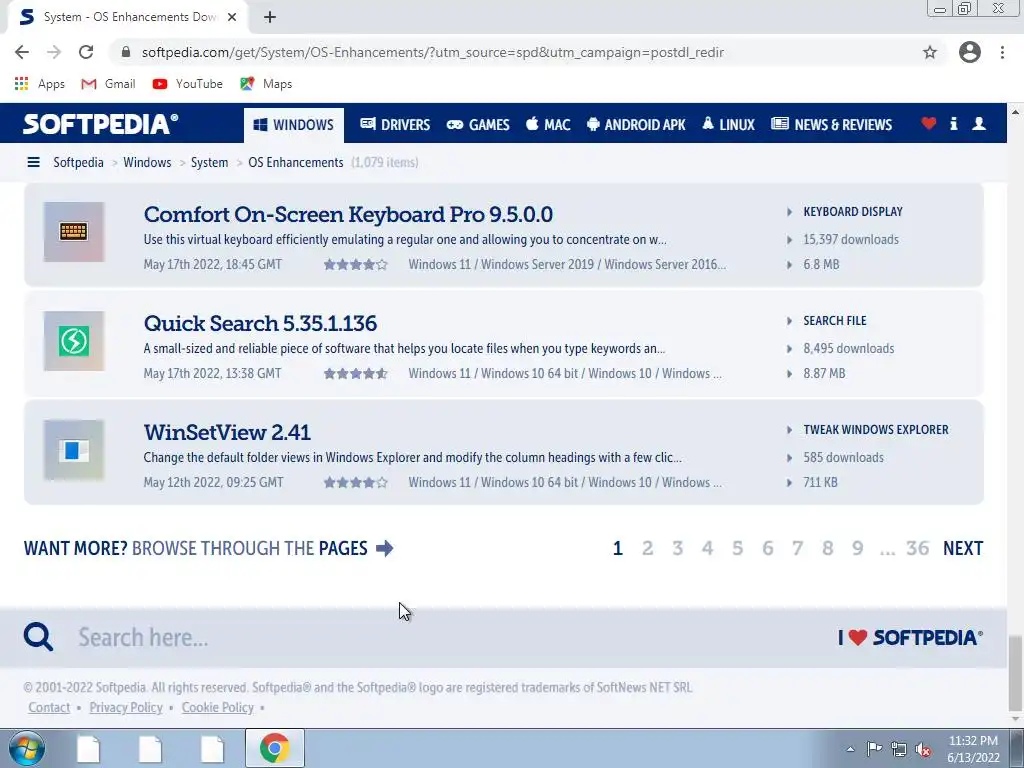Click Quick Search star rating
This screenshot has width=1024, height=768.
tap(356, 374)
